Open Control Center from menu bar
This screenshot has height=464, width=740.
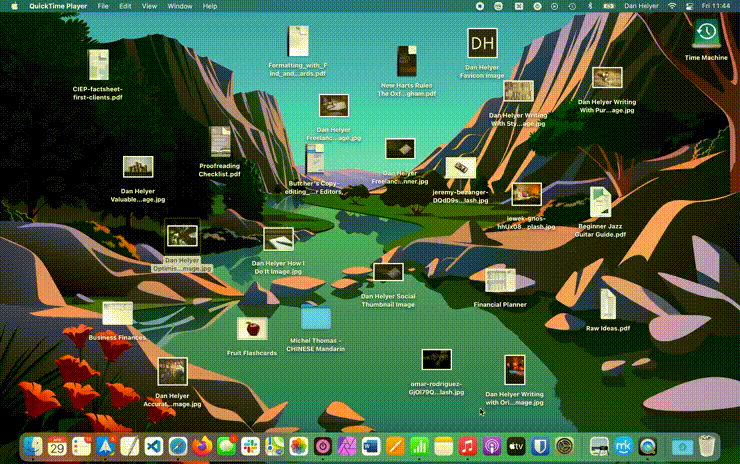(x=690, y=6)
